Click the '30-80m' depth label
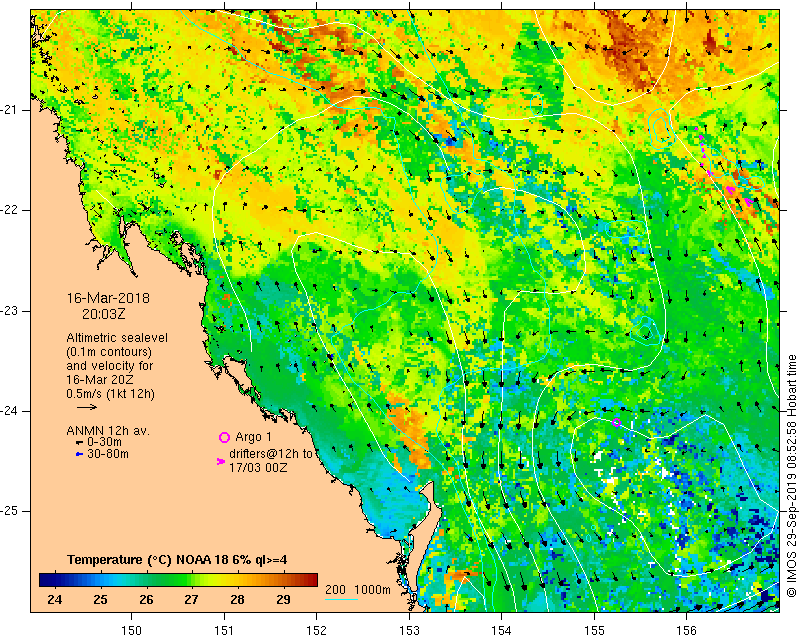Viewport: 800px width, 640px height. click(108, 454)
